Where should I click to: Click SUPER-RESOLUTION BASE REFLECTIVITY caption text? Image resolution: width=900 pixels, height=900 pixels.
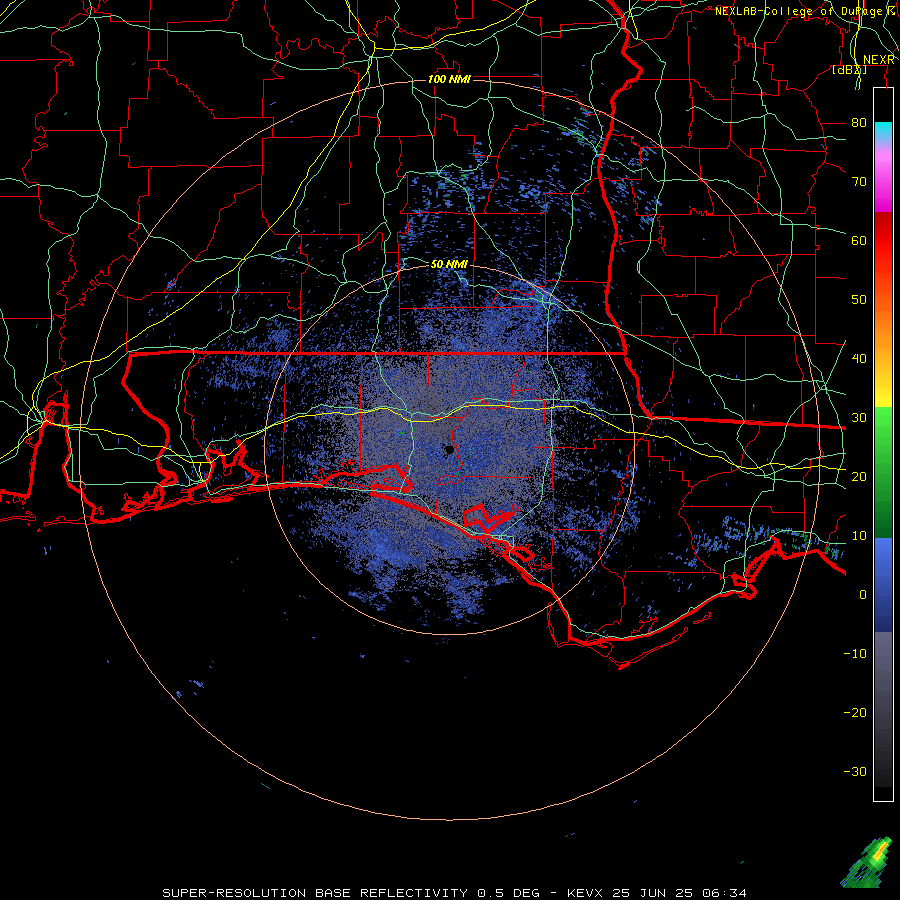[315, 893]
